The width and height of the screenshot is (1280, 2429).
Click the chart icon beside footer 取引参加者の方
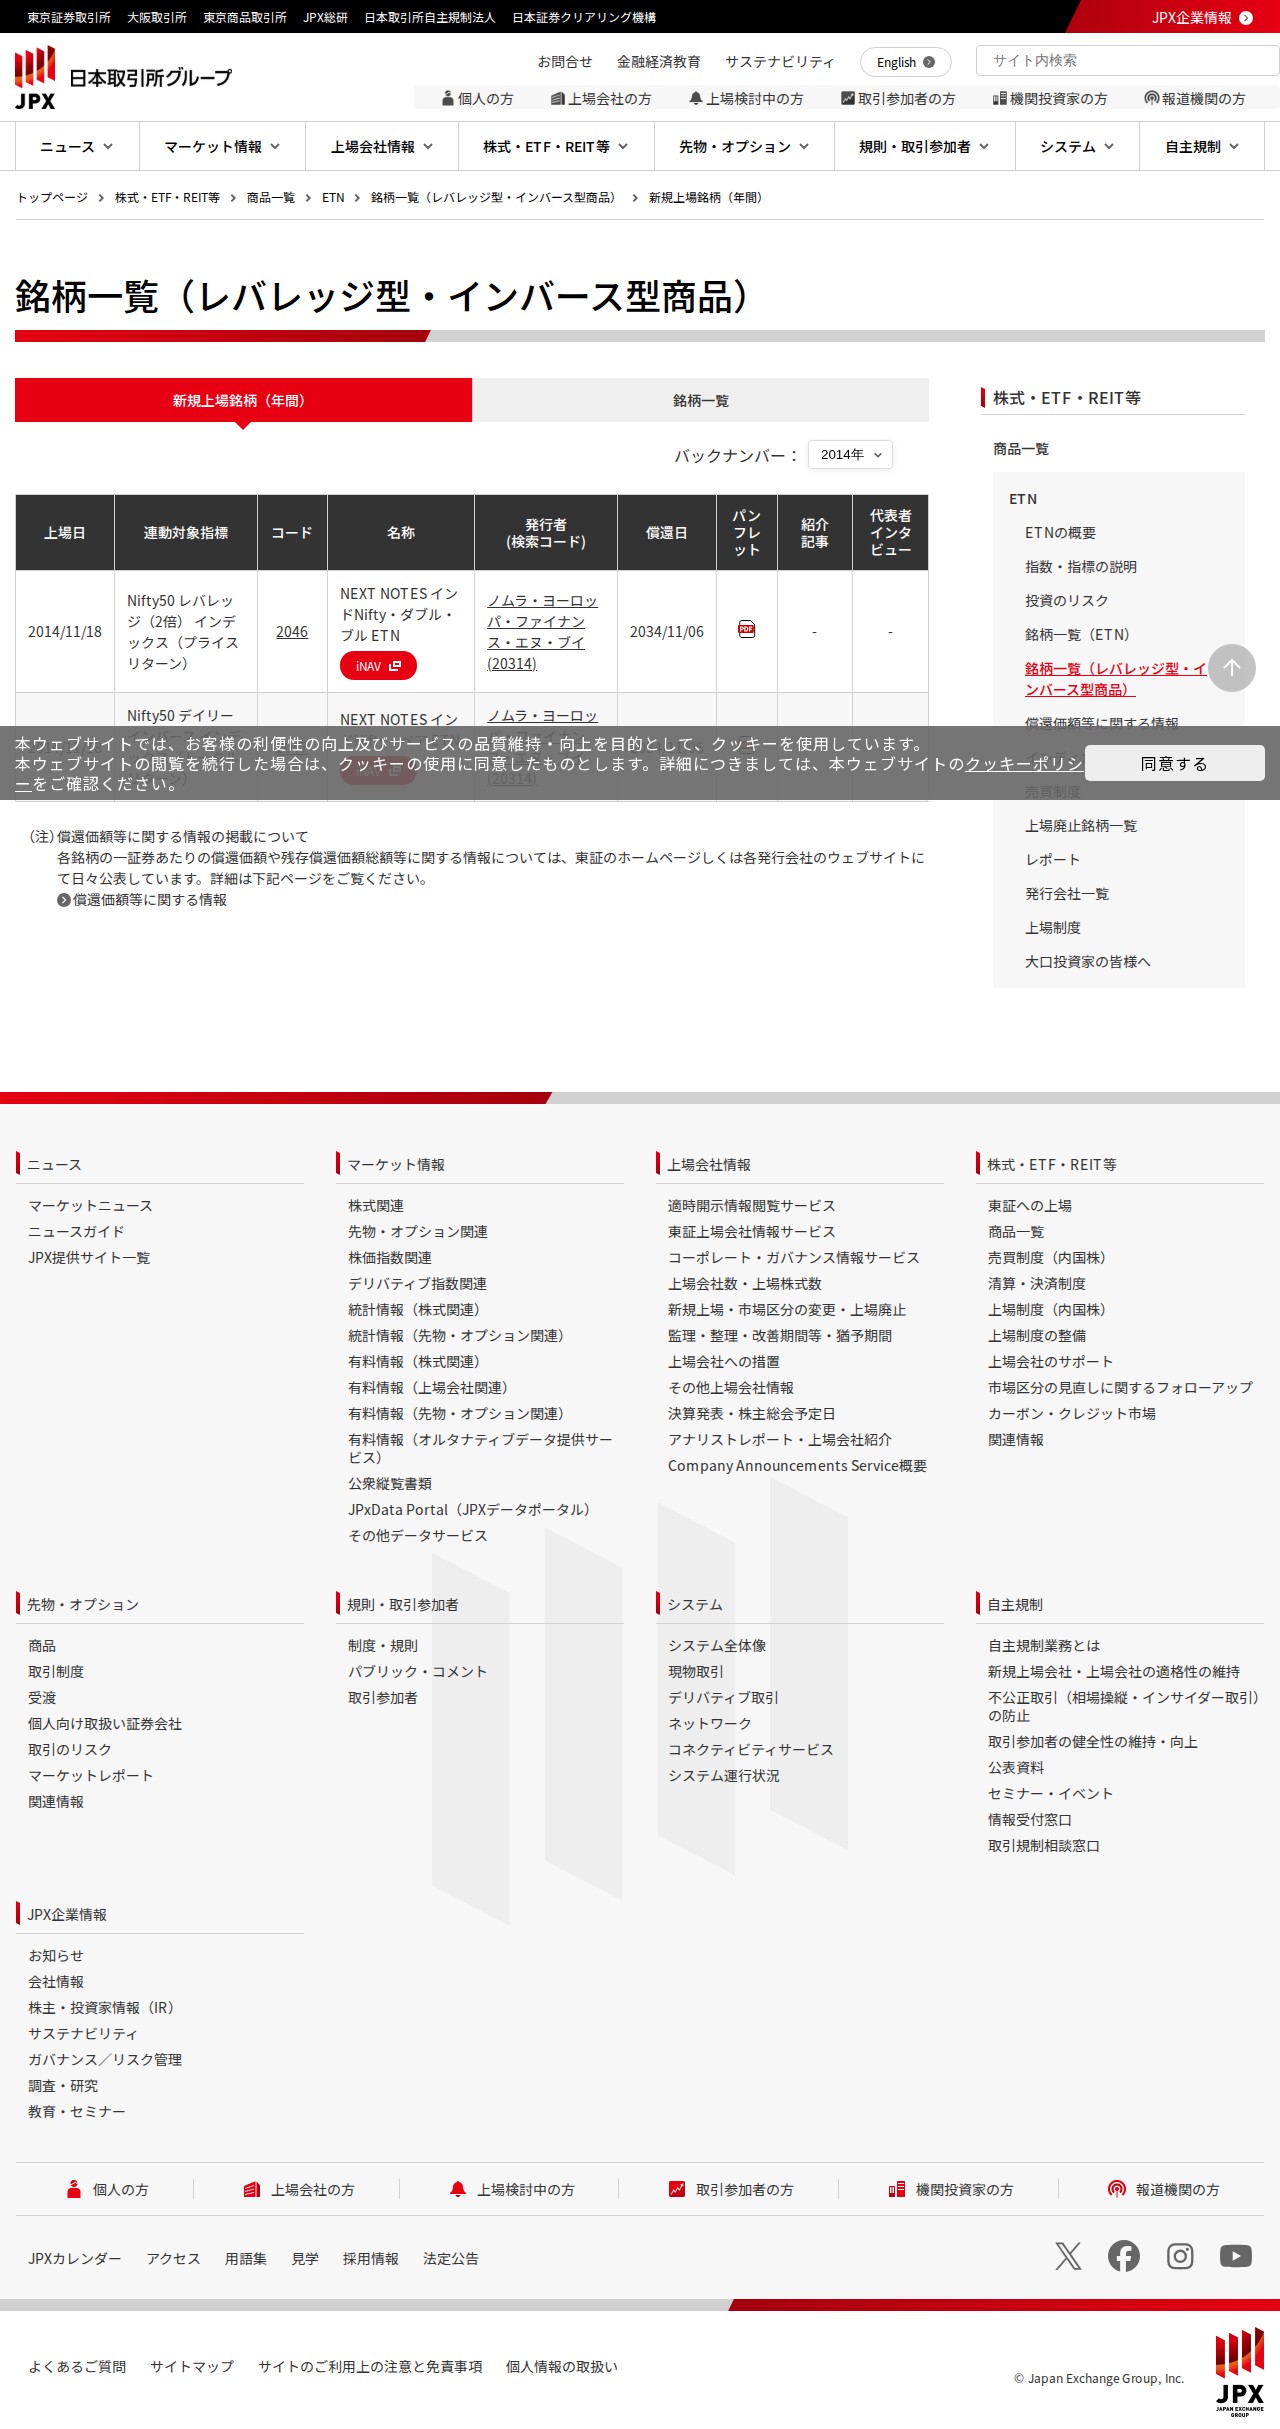677,2189
